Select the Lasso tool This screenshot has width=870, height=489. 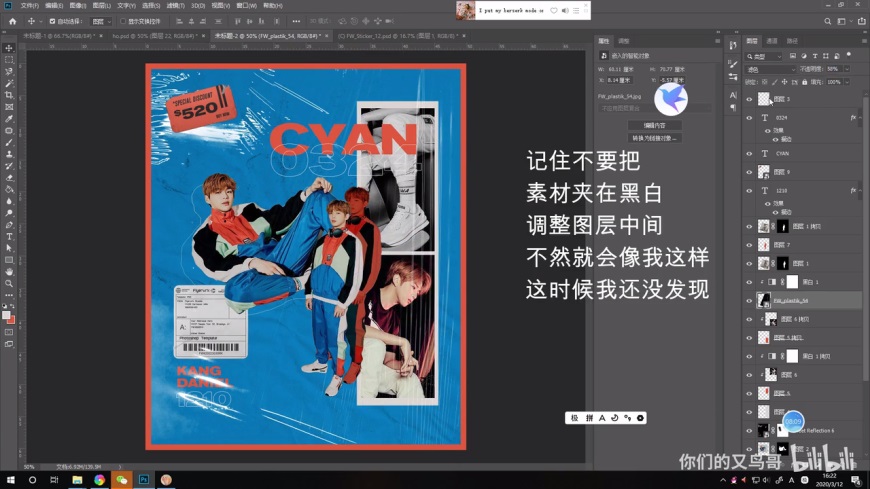tap(9, 71)
